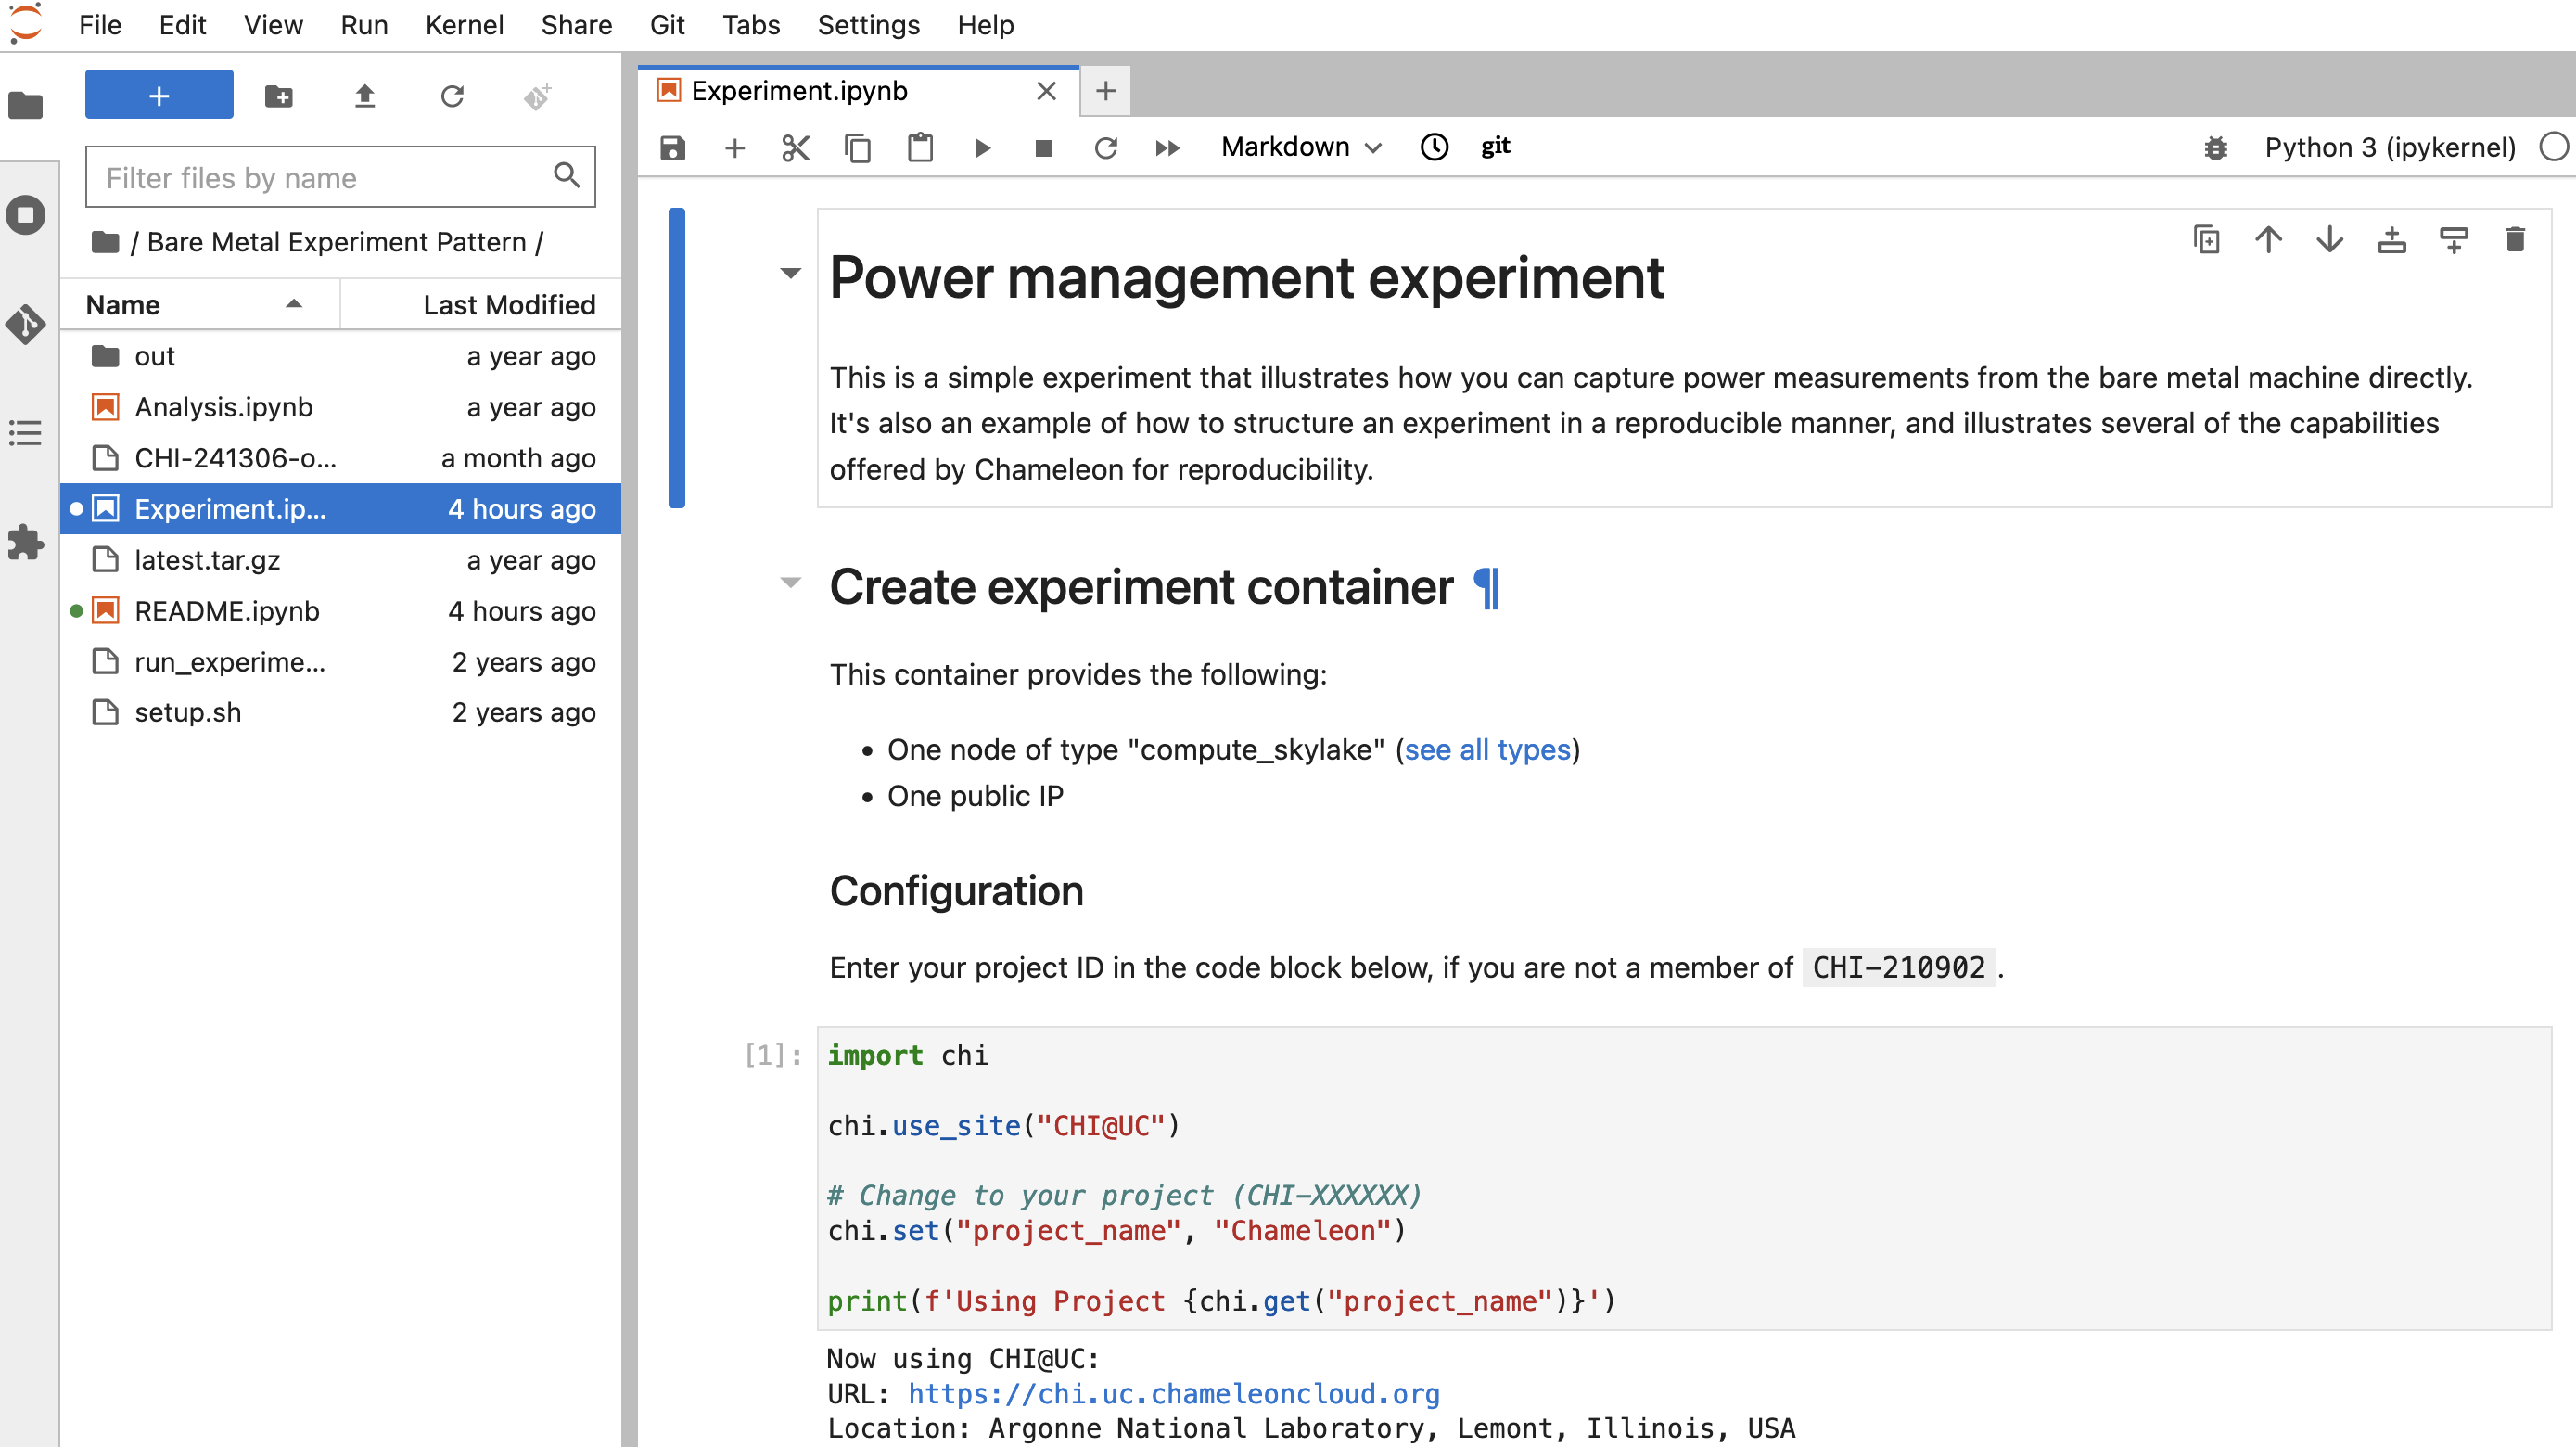Click the heading anchor pilcrow link
The width and height of the screenshot is (2576, 1447).
click(1487, 588)
